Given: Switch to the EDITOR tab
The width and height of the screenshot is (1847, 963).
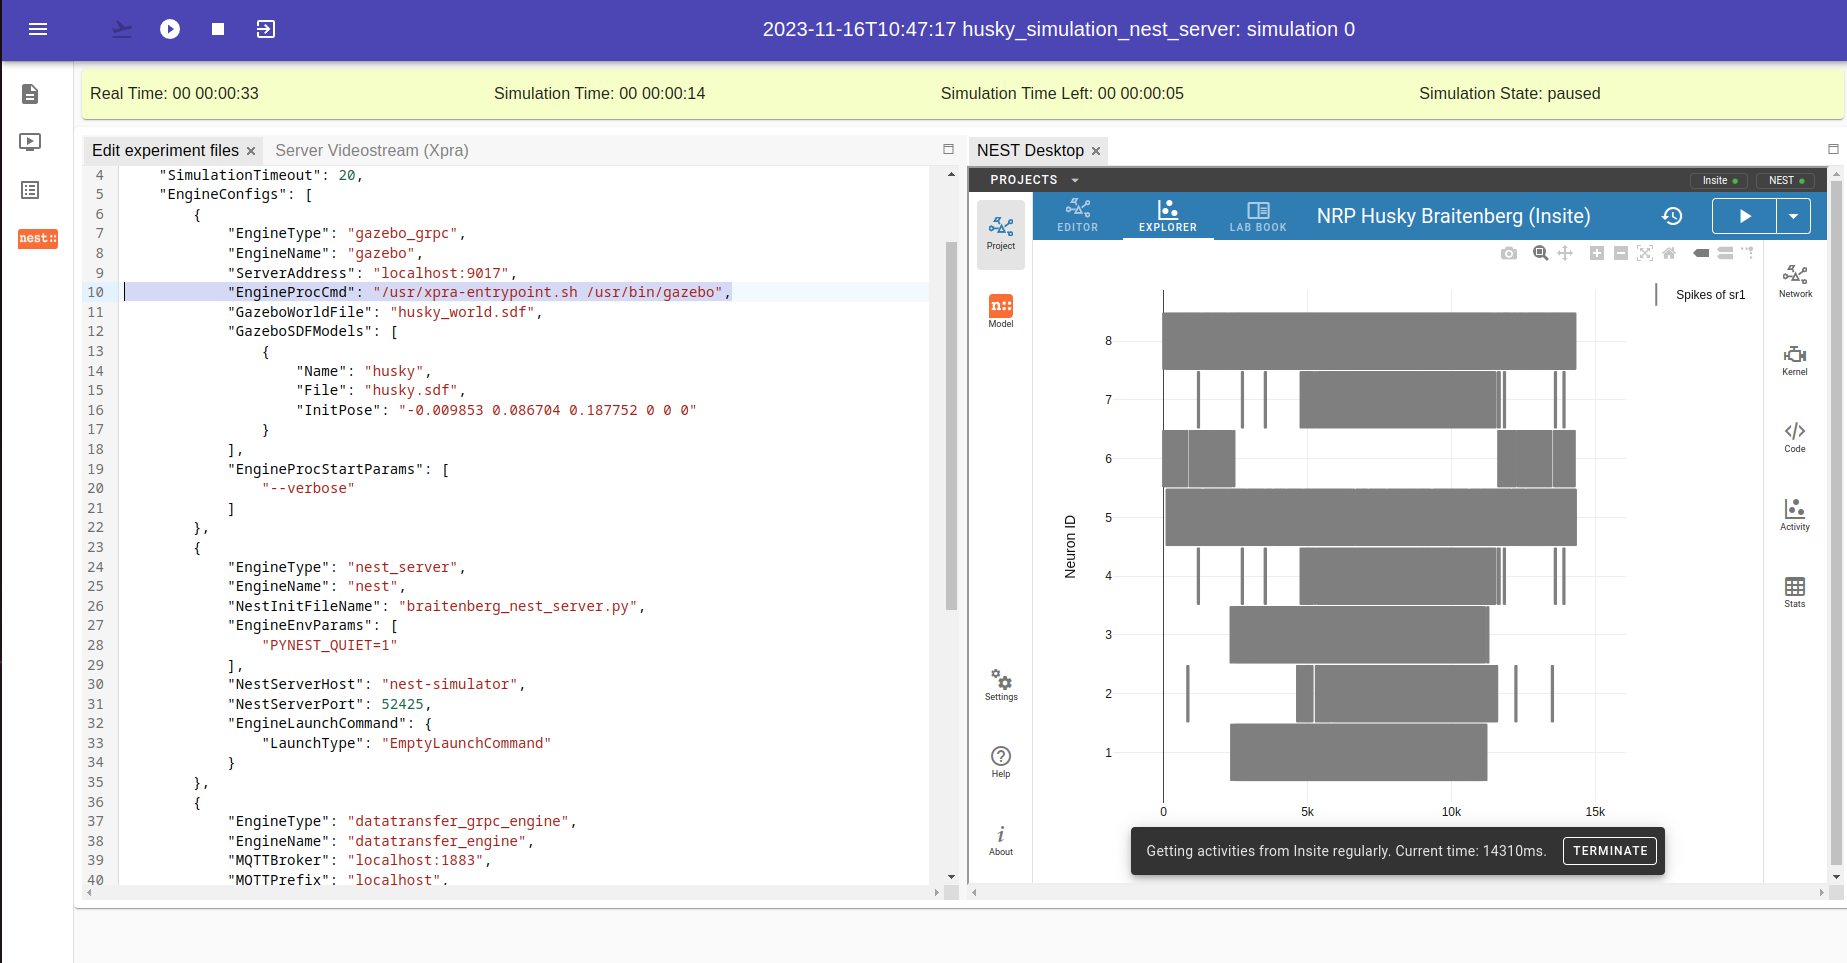Looking at the screenshot, I should pos(1078,216).
